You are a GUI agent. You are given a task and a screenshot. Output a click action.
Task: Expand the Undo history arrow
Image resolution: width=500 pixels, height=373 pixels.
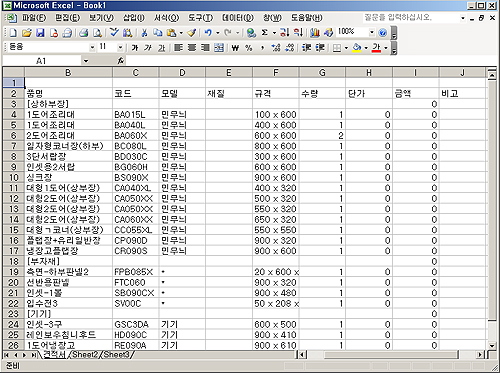(218, 33)
